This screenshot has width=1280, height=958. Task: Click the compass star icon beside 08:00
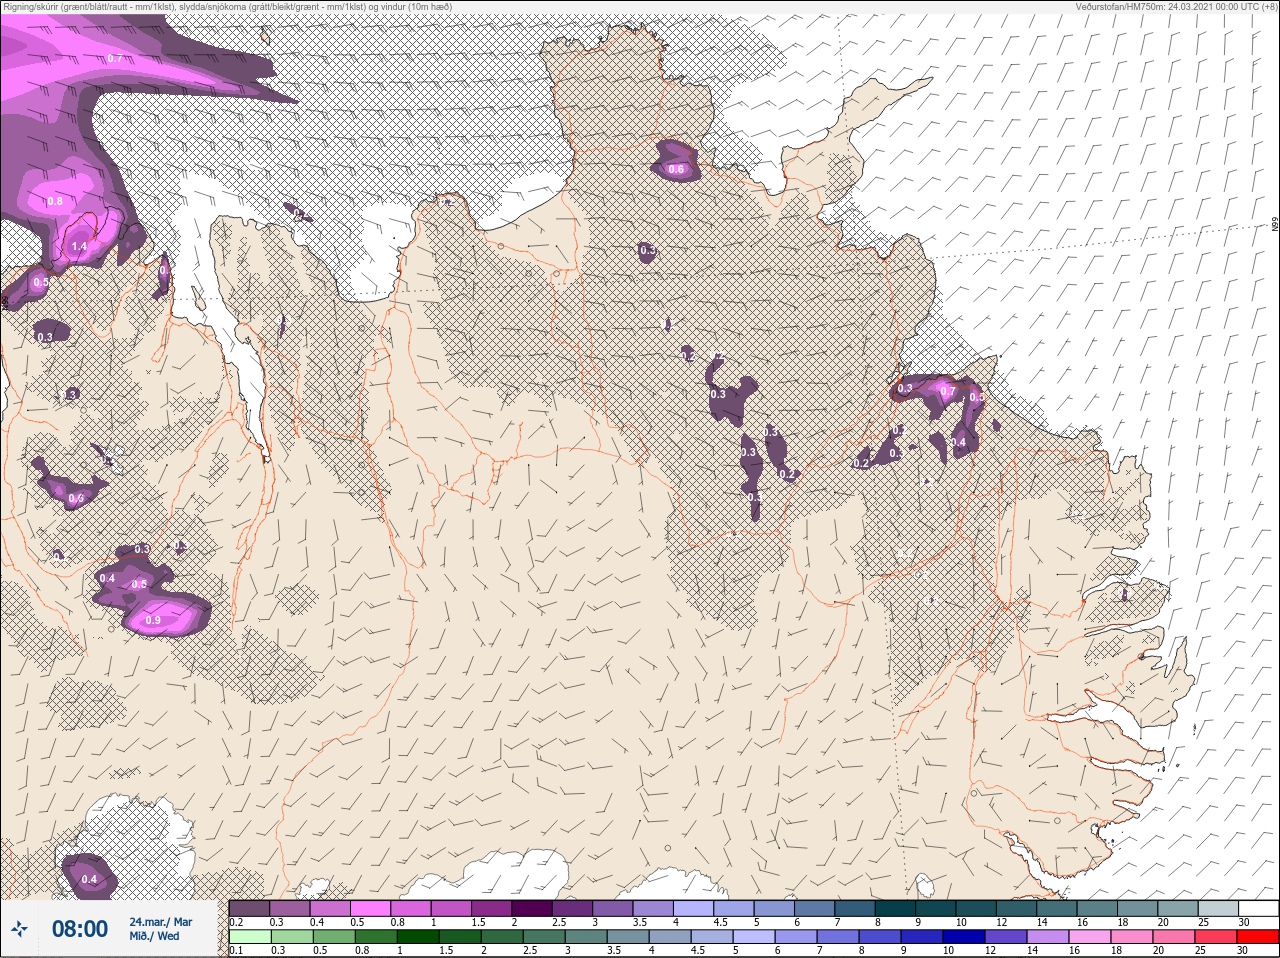pyautogui.click(x=19, y=929)
